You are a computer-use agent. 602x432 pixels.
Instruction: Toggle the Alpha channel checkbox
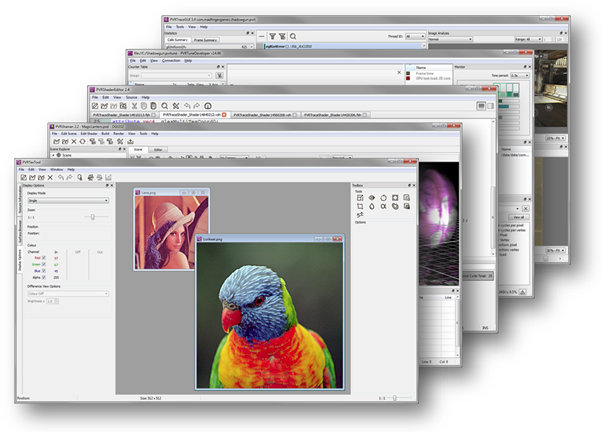point(44,277)
